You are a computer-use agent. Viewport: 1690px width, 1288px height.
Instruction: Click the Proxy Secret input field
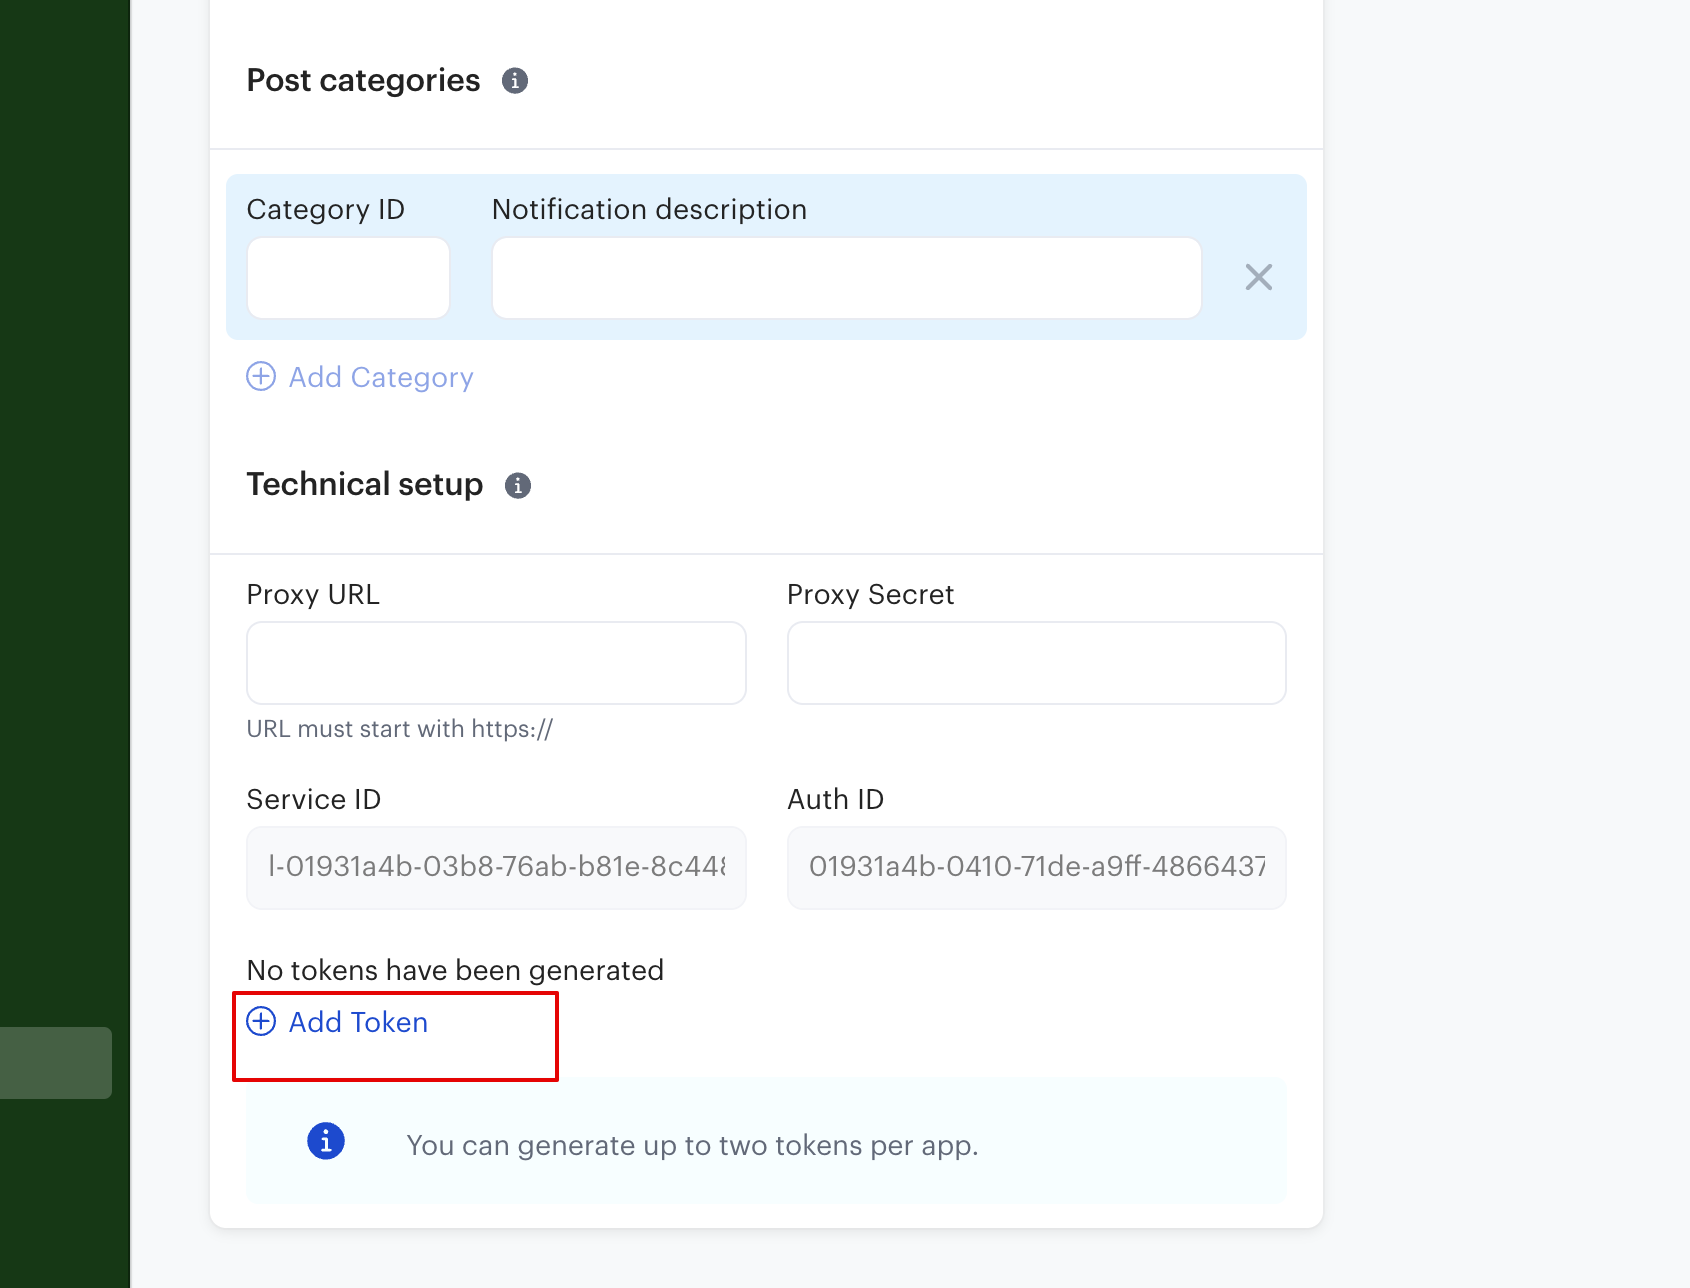pos(1036,663)
